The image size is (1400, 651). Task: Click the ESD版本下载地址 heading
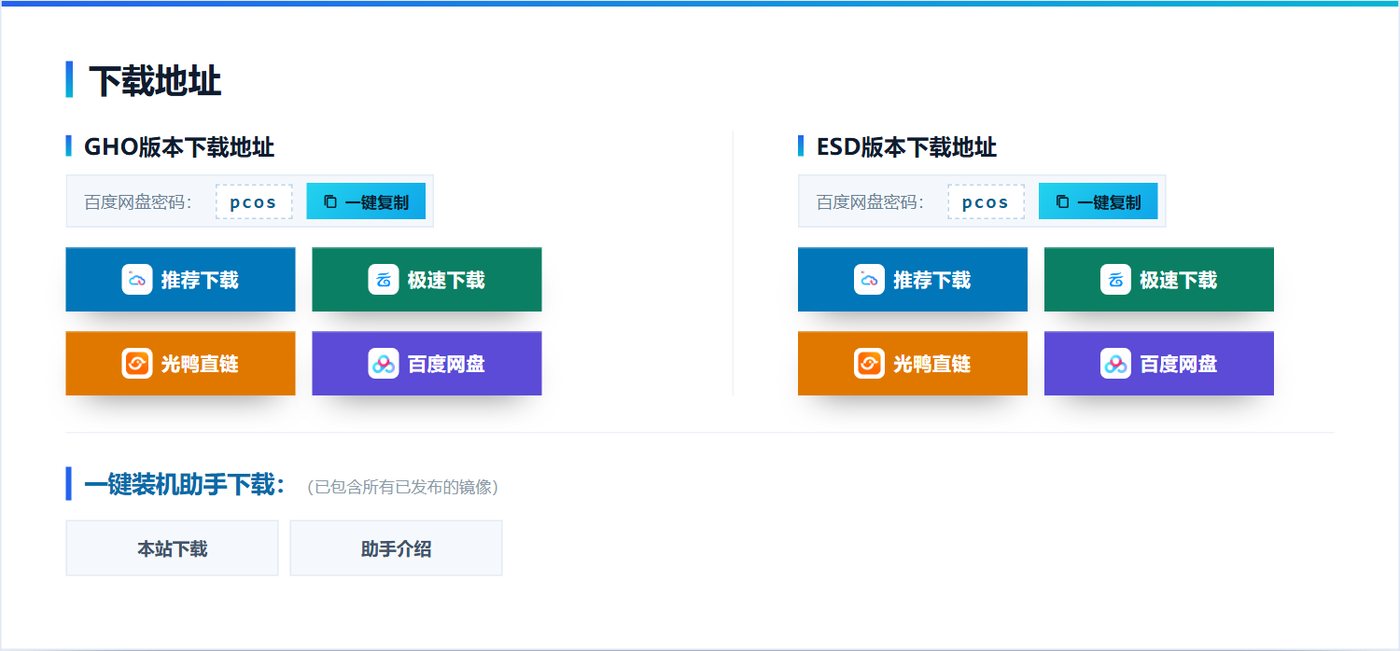[x=907, y=148]
